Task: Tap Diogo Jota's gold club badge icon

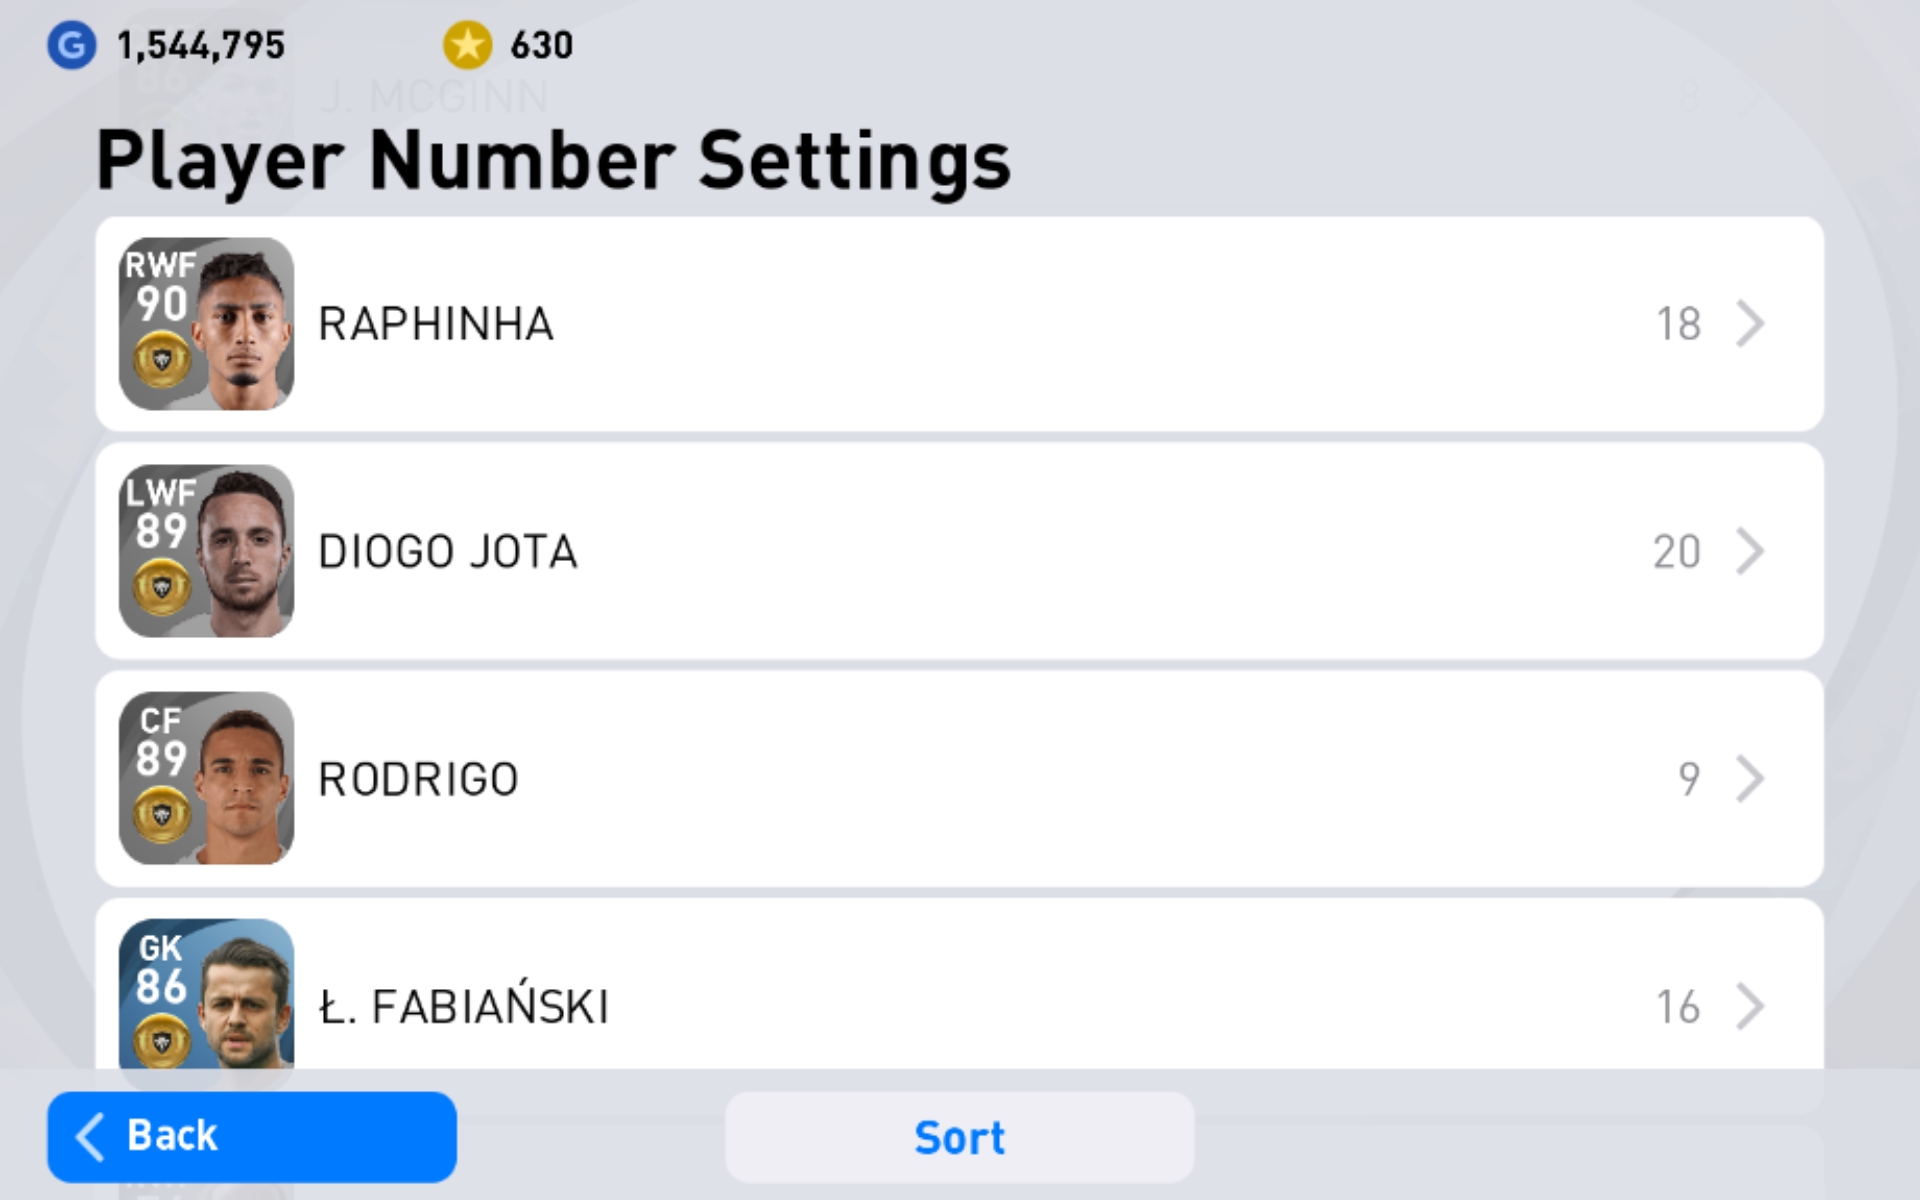Action: (x=161, y=587)
